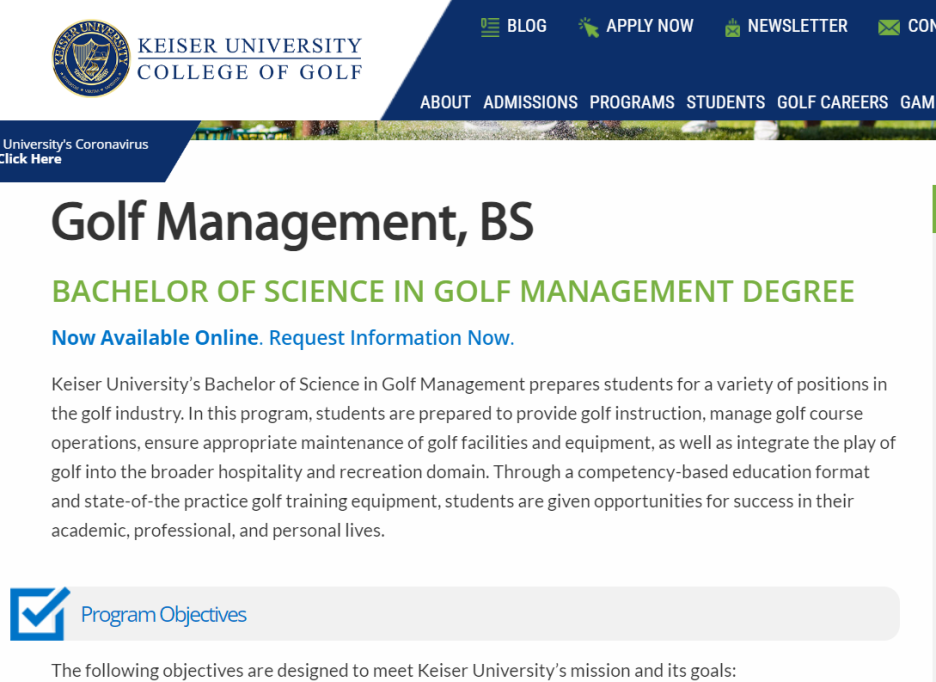Expand the Program Objectives section

pyautogui.click(x=455, y=614)
